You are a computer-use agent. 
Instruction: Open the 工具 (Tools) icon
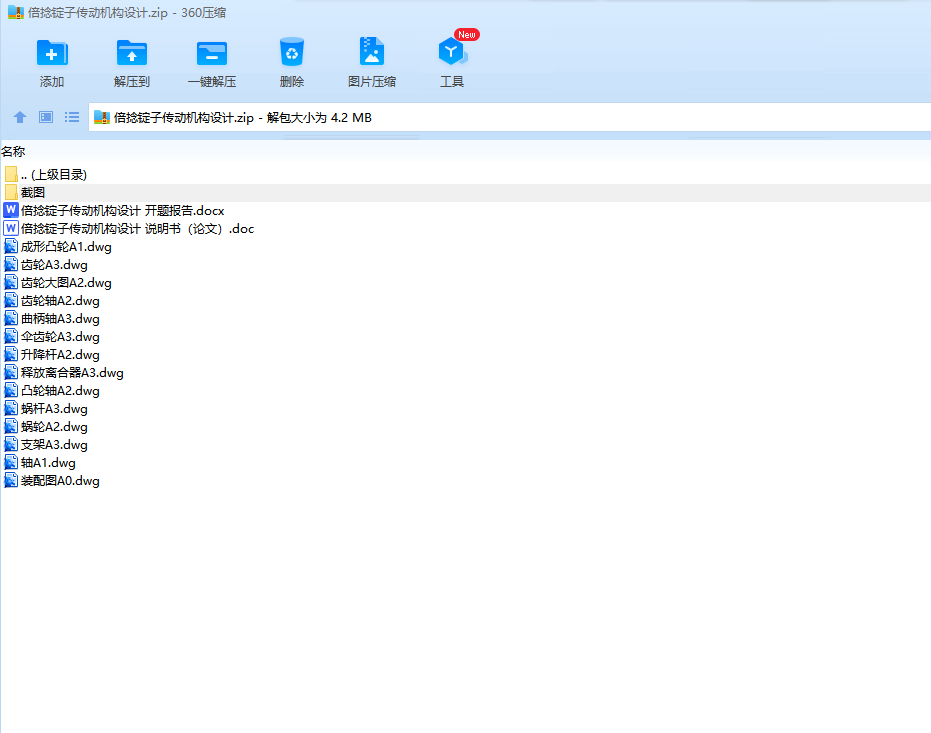[452, 52]
